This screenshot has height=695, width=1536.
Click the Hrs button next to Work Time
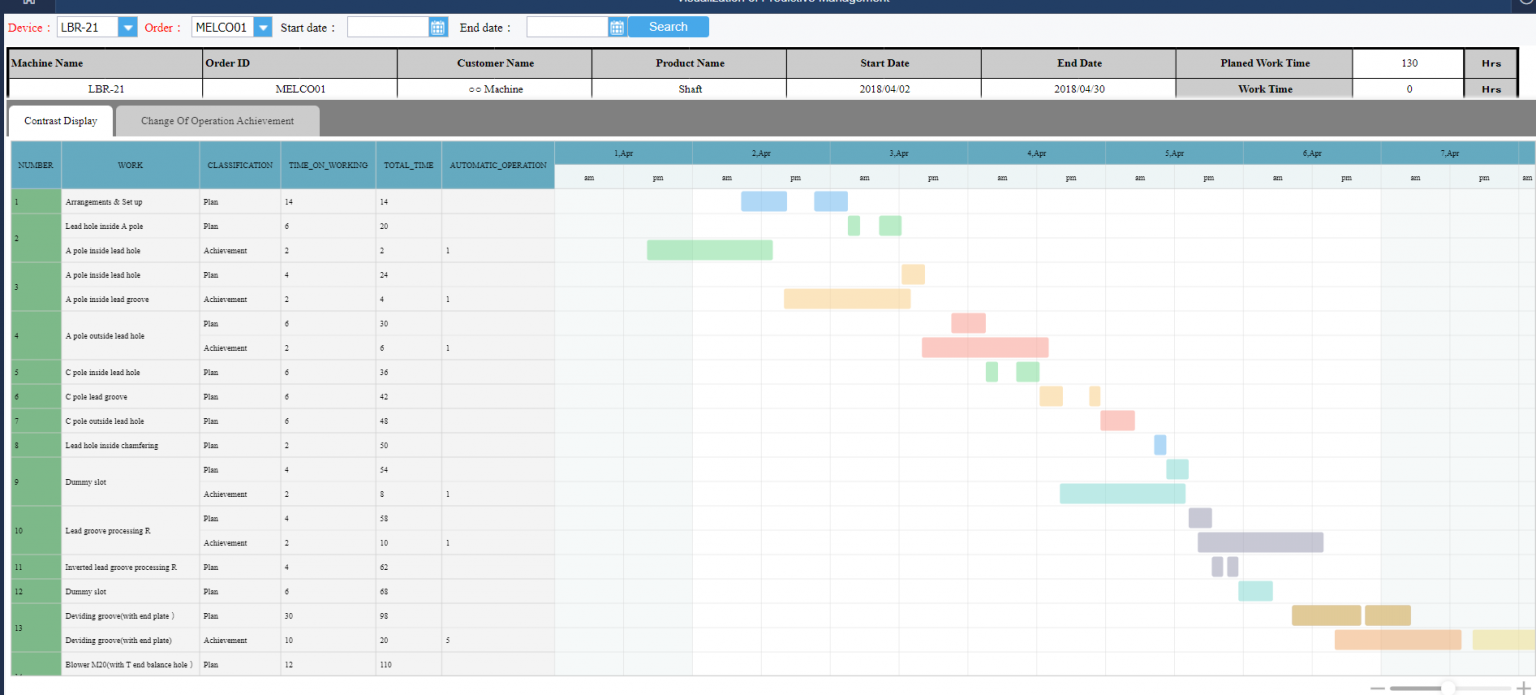tap(1491, 88)
